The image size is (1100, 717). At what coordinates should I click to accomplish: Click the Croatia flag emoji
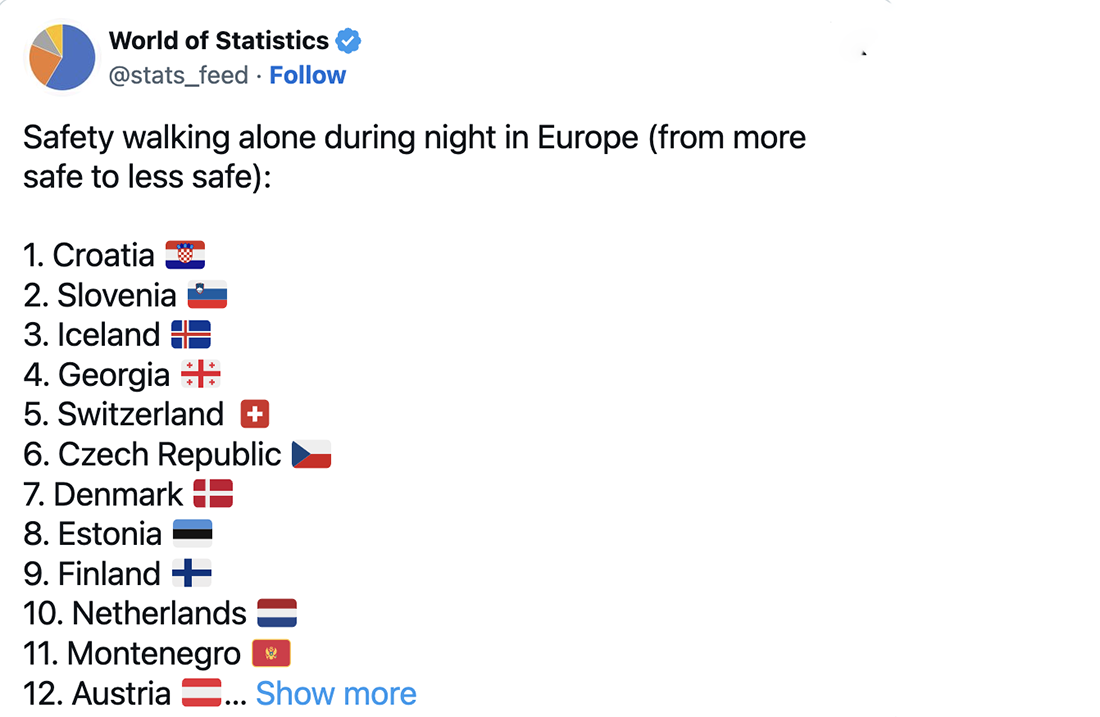185,255
